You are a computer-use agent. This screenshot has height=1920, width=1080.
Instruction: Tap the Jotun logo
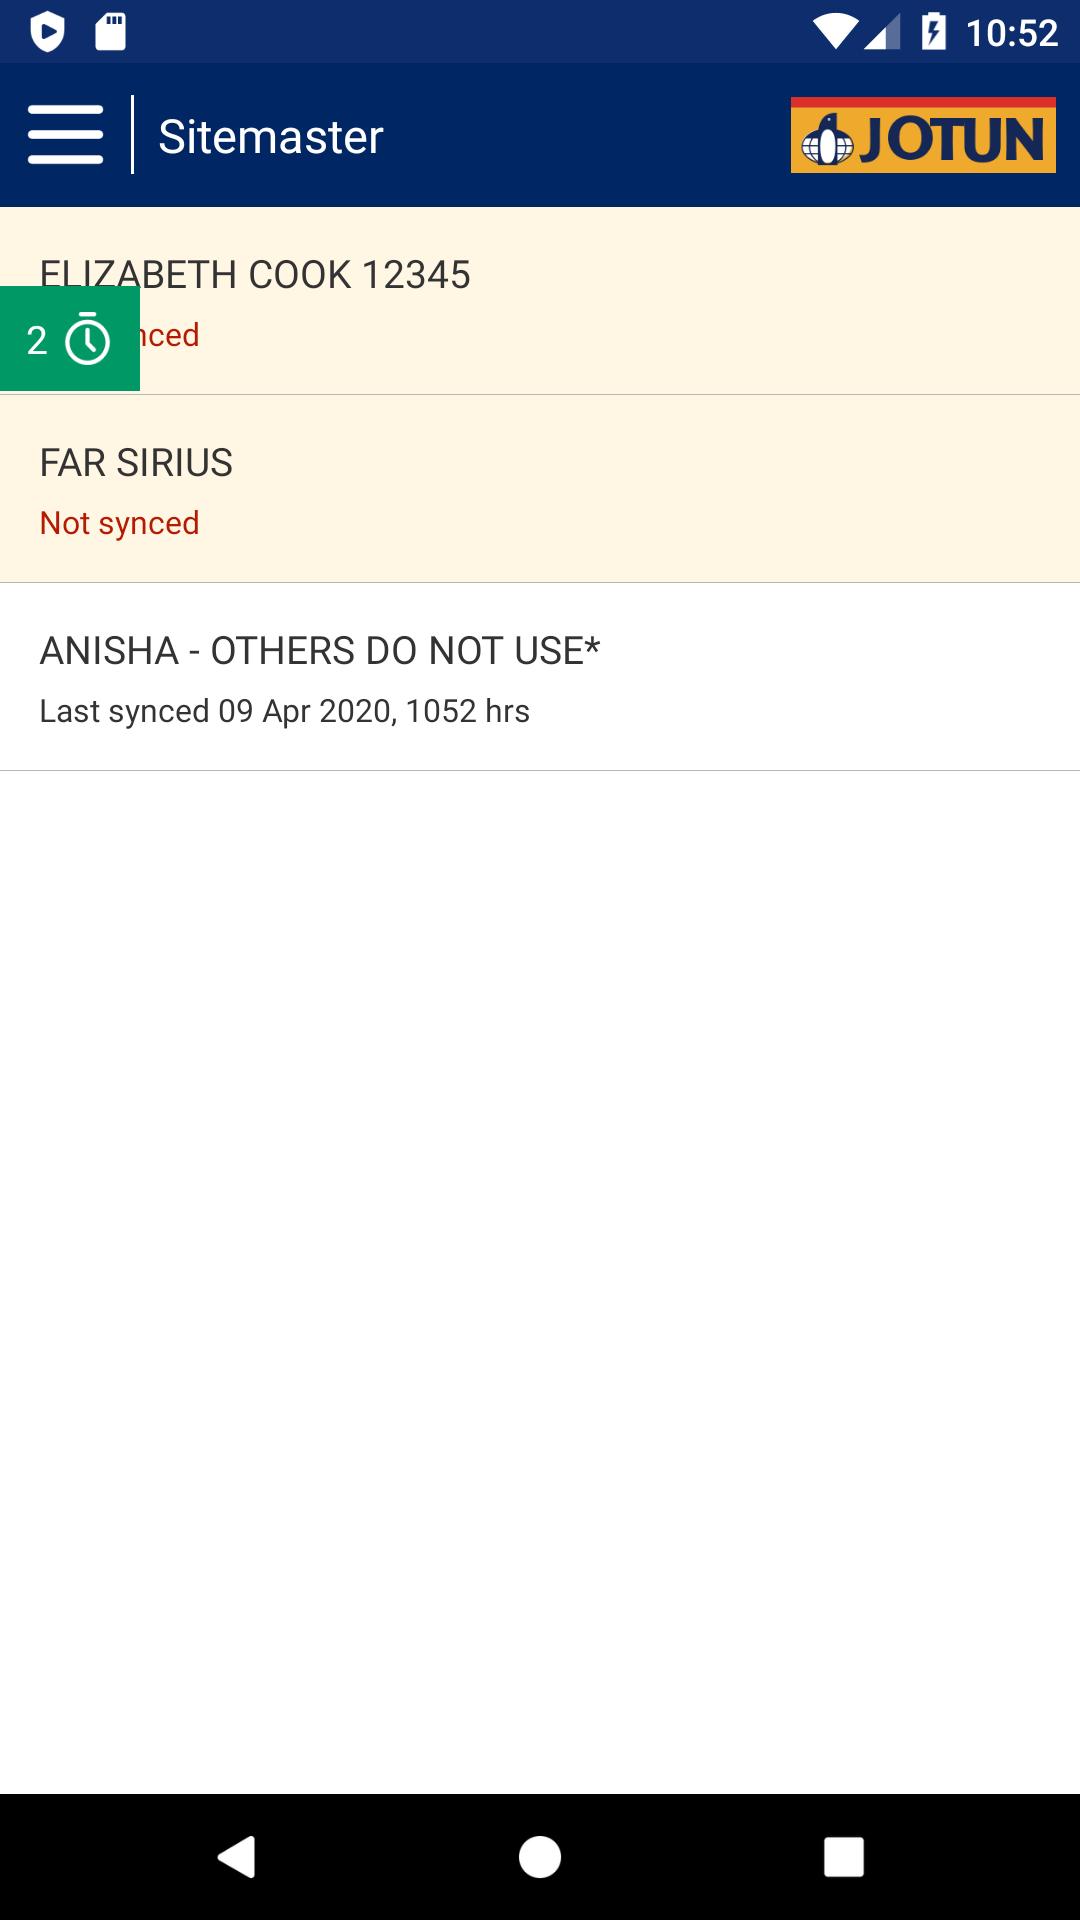922,136
